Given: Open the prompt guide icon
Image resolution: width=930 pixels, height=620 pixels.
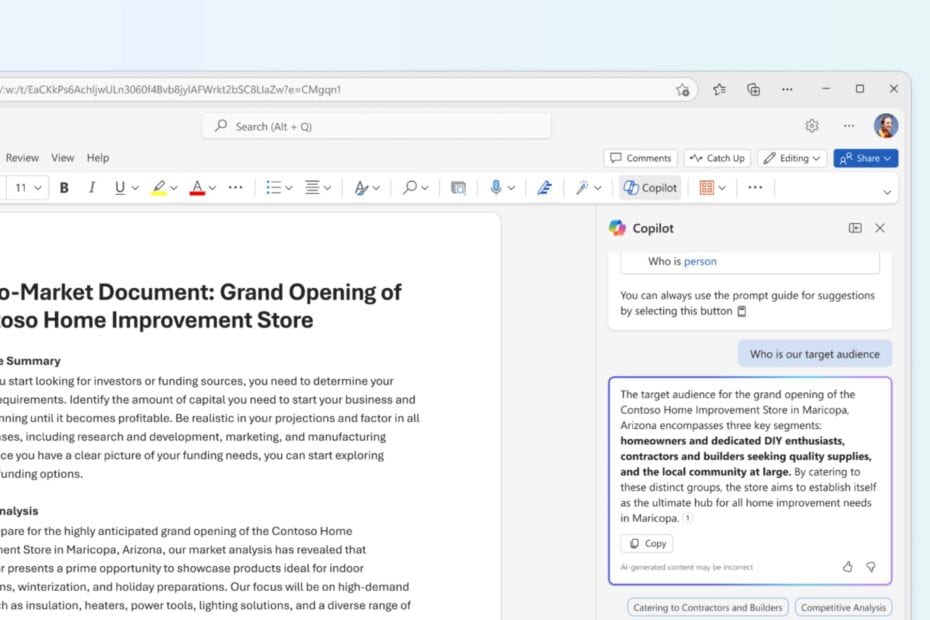Looking at the screenshot, I should 741,311.
